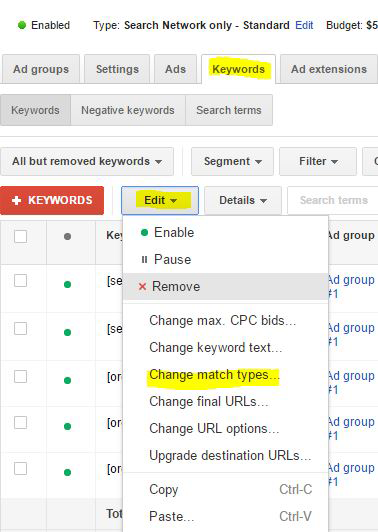
Task: Collapse the Edit dropdown menu
Action: 160,201
